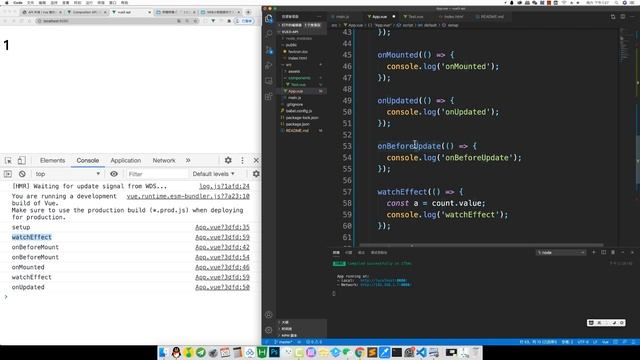Viewport: 640px width, 360px height.
Task: Click the highlighted 'watchEffect' console message
Action: (31, 238)
